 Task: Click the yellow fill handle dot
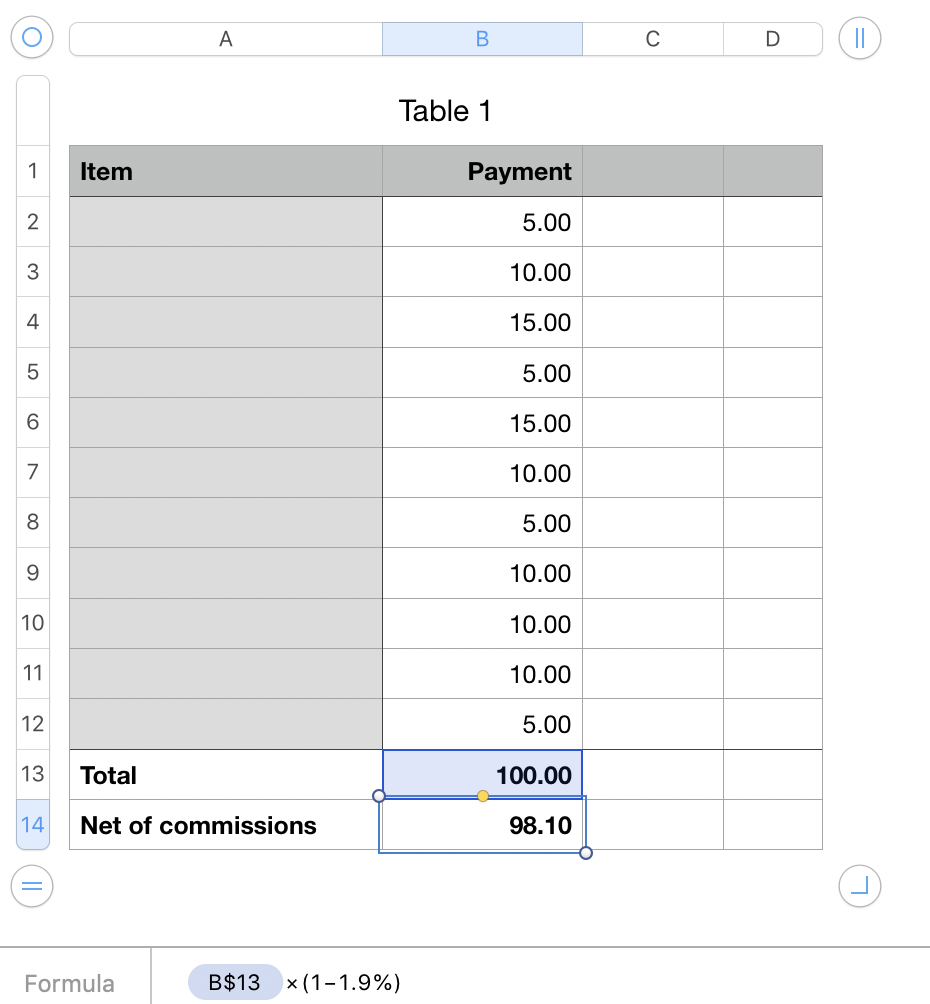(483, 796)
